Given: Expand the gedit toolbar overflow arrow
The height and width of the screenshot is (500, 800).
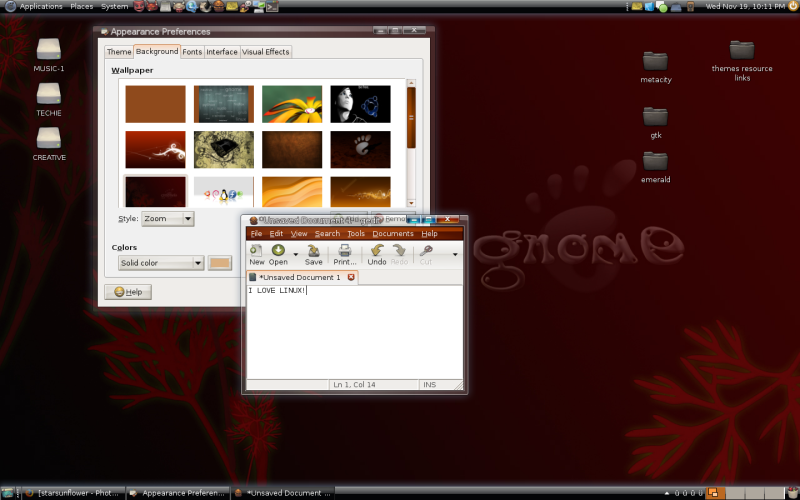Looking at the screenshot, I should tap(456, 254).
